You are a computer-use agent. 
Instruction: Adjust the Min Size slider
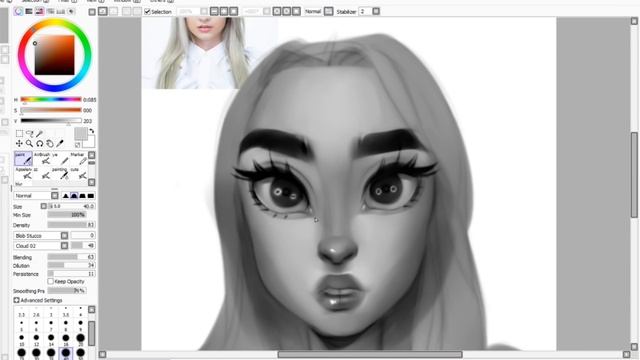(67, 215)
